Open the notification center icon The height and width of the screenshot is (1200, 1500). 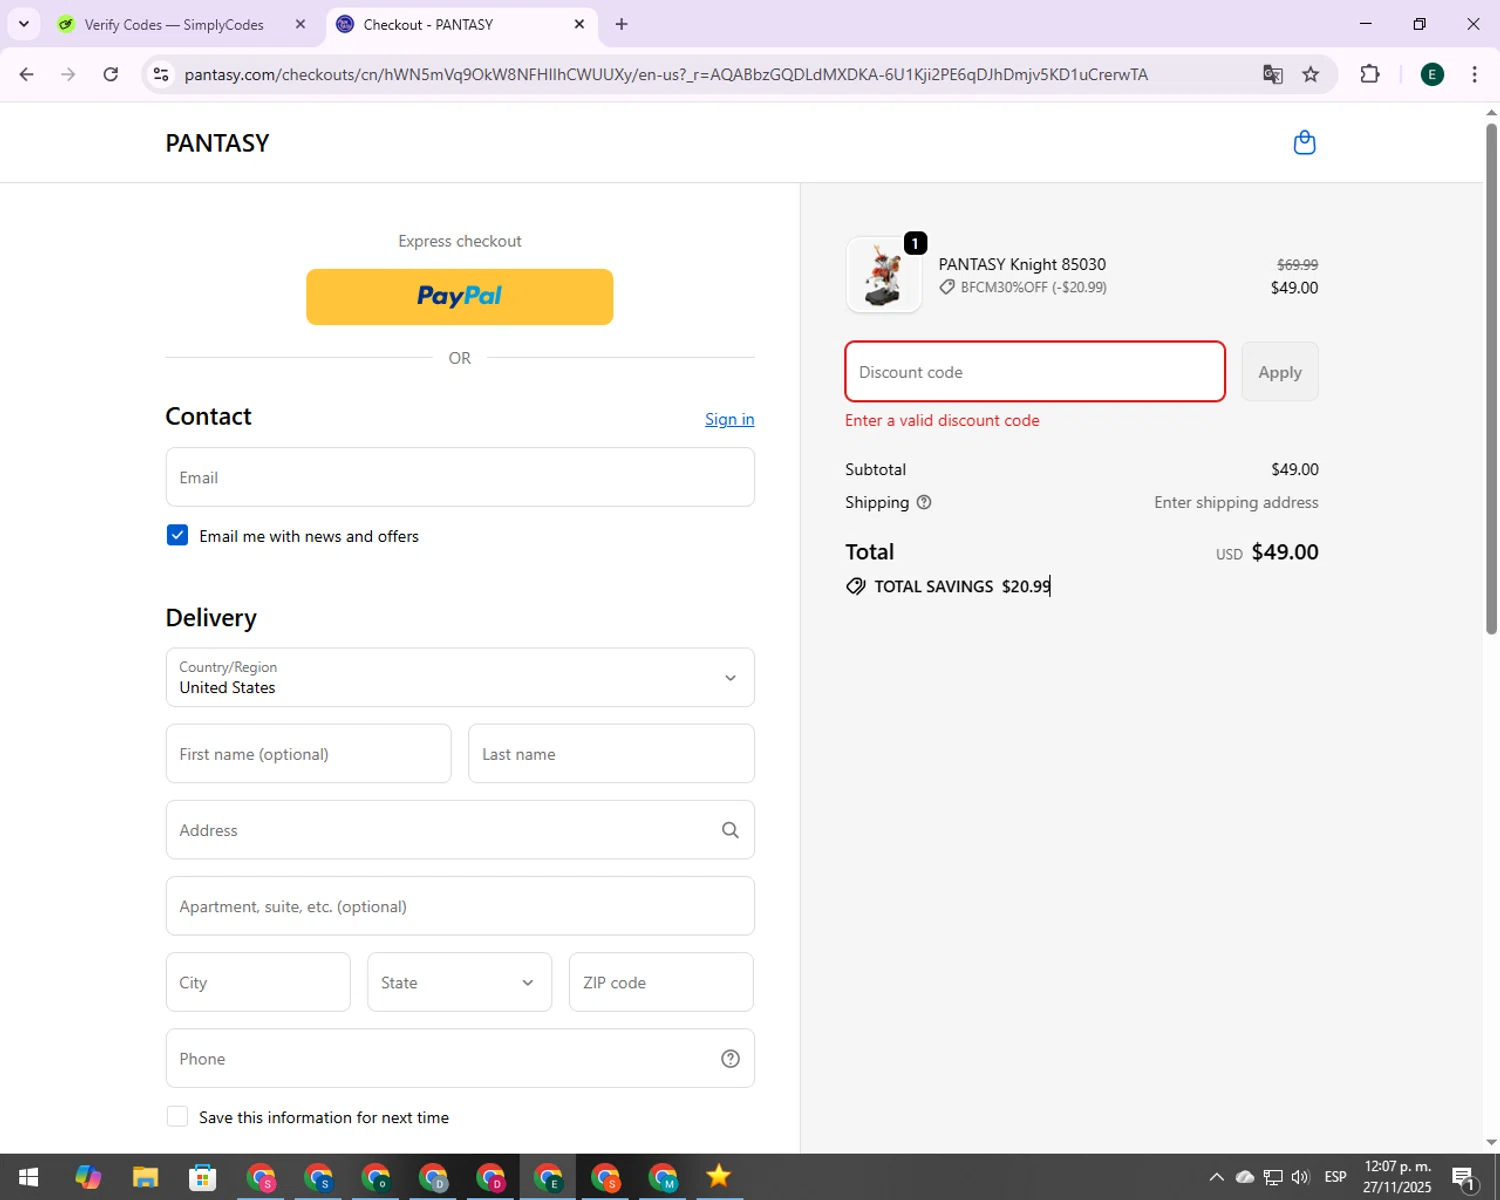tap(1465, 1177)
